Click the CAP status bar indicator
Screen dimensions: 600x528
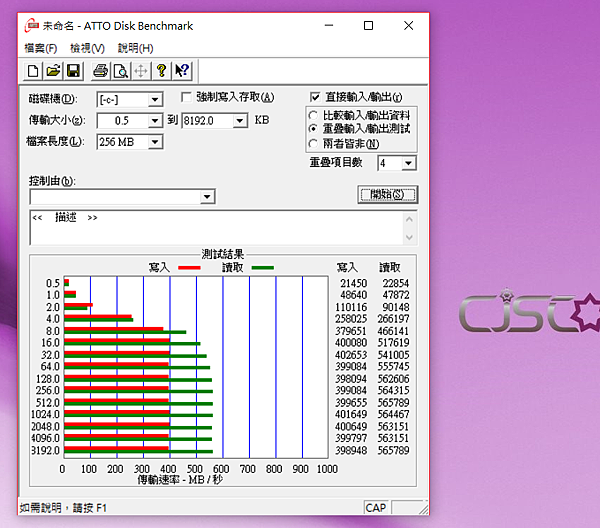tap(376, 508)
